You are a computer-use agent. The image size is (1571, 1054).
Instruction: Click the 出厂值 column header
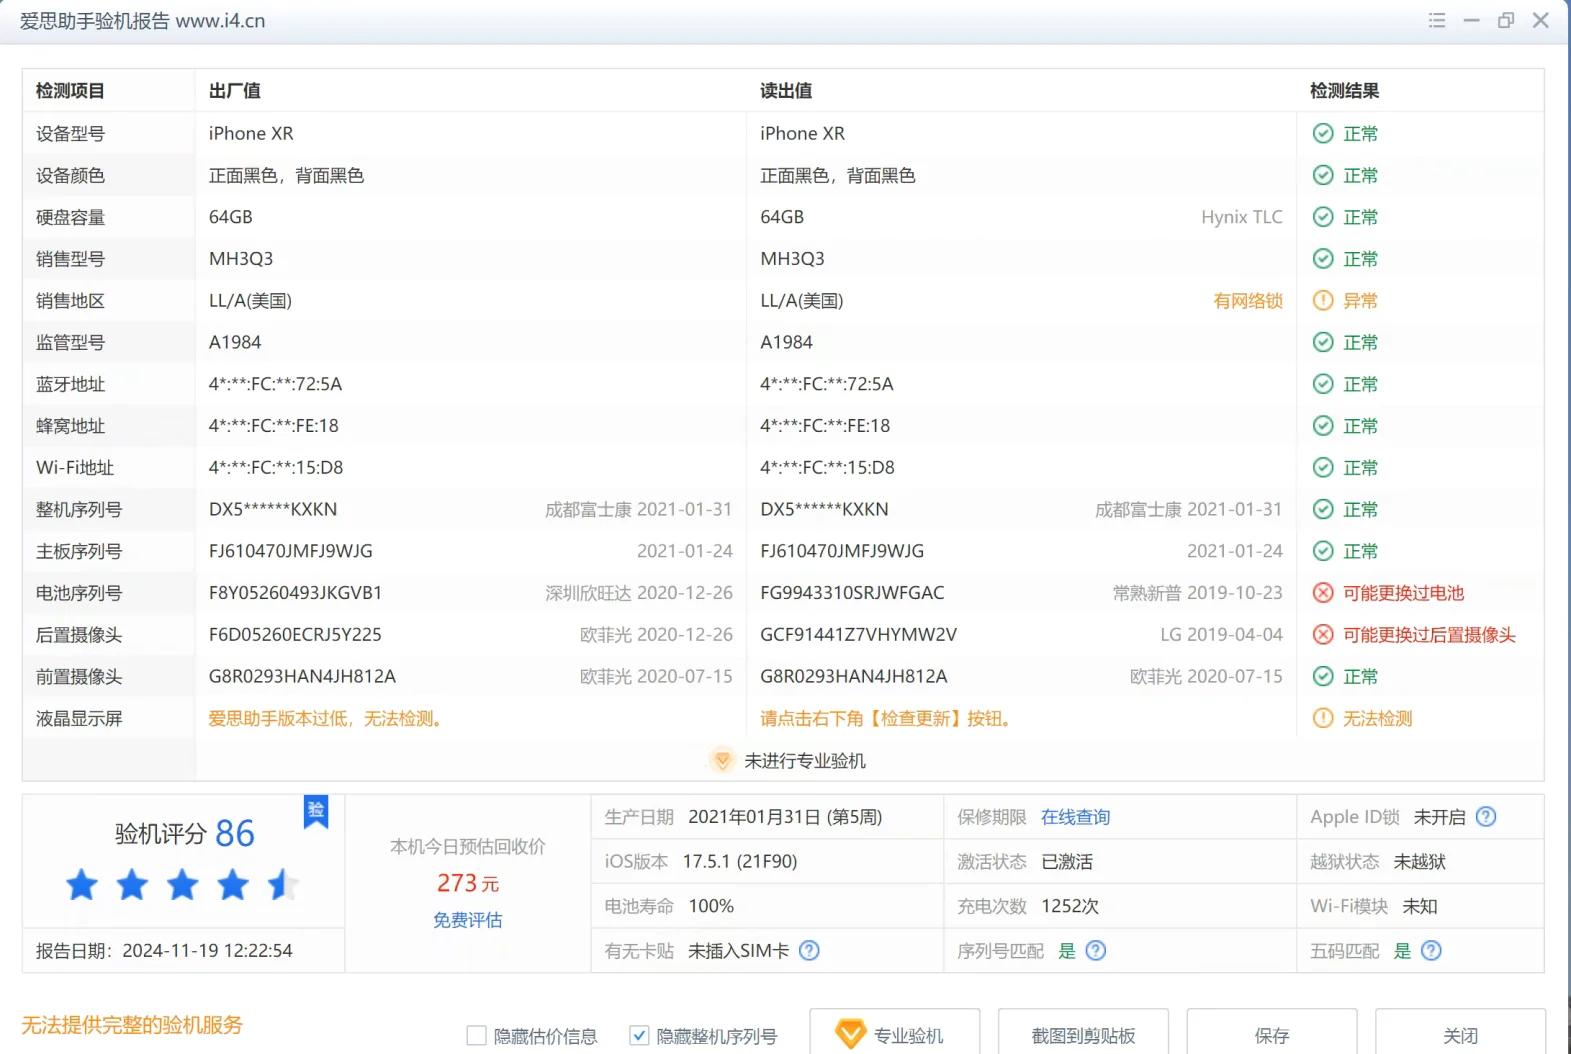234,91
